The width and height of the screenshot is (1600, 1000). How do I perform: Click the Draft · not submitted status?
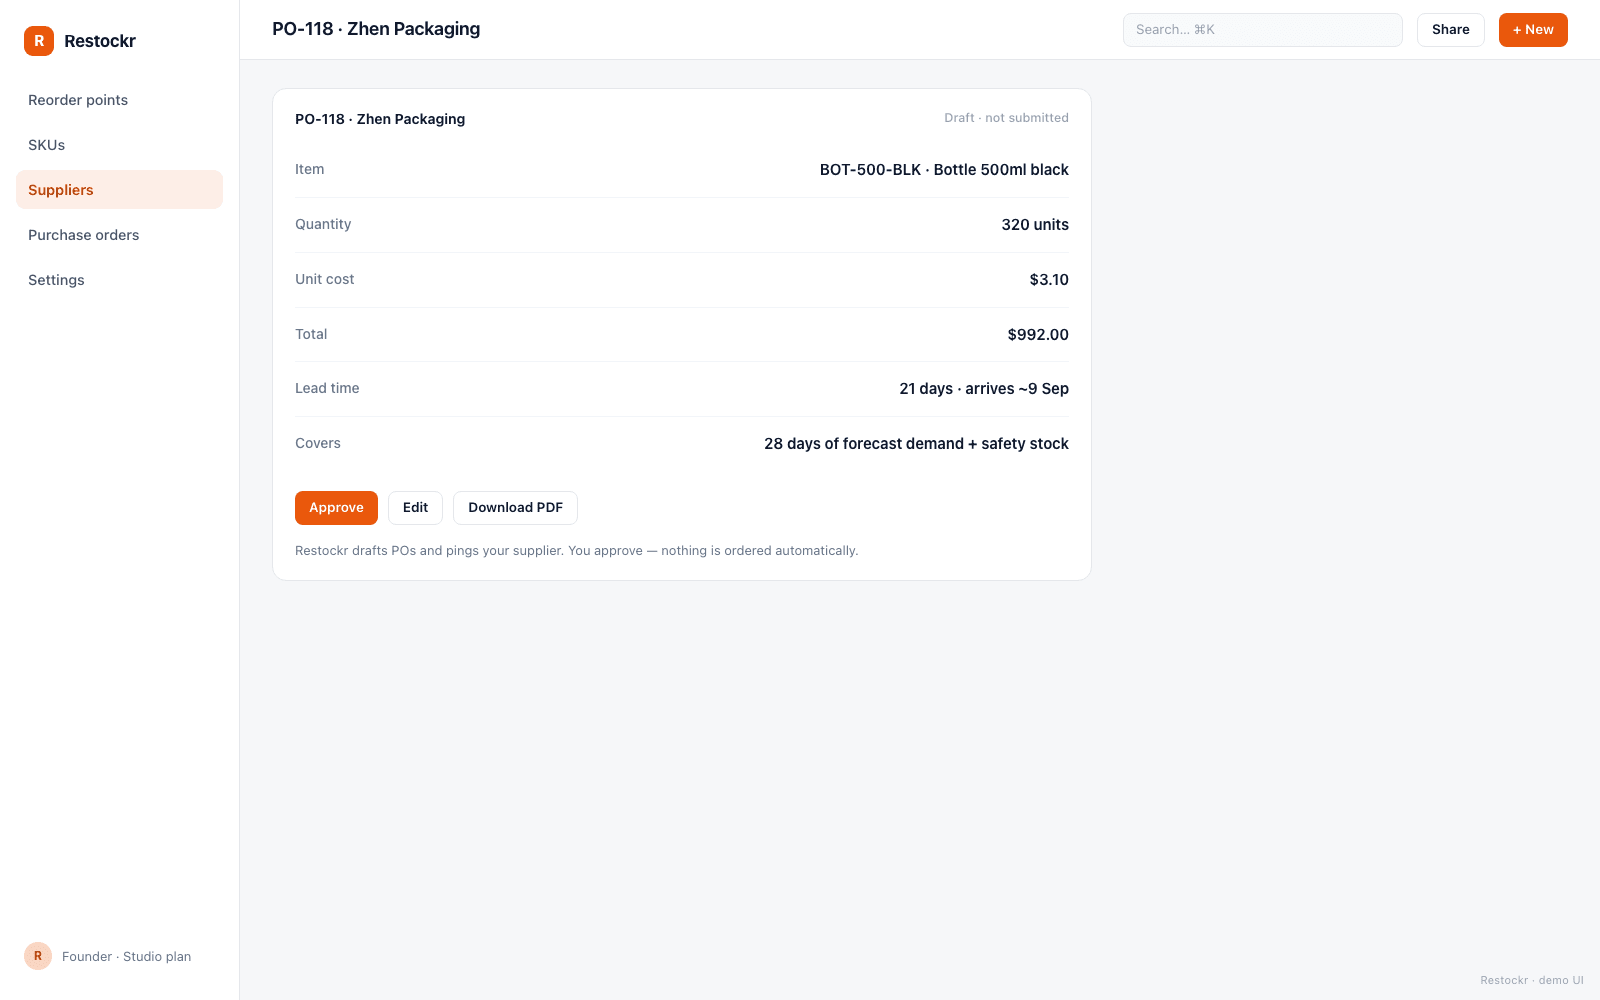(x=1006, y=118)
